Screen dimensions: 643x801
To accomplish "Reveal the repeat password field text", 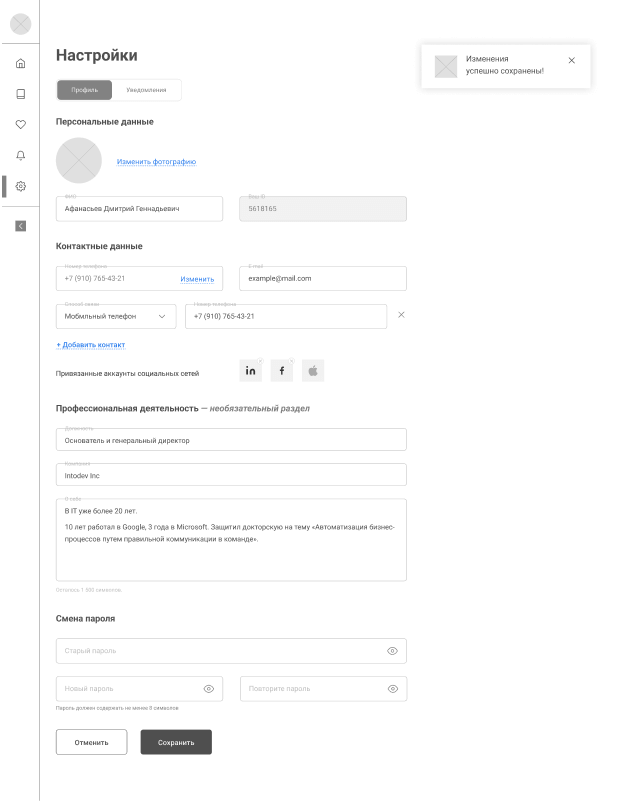I will coord(393,689).
